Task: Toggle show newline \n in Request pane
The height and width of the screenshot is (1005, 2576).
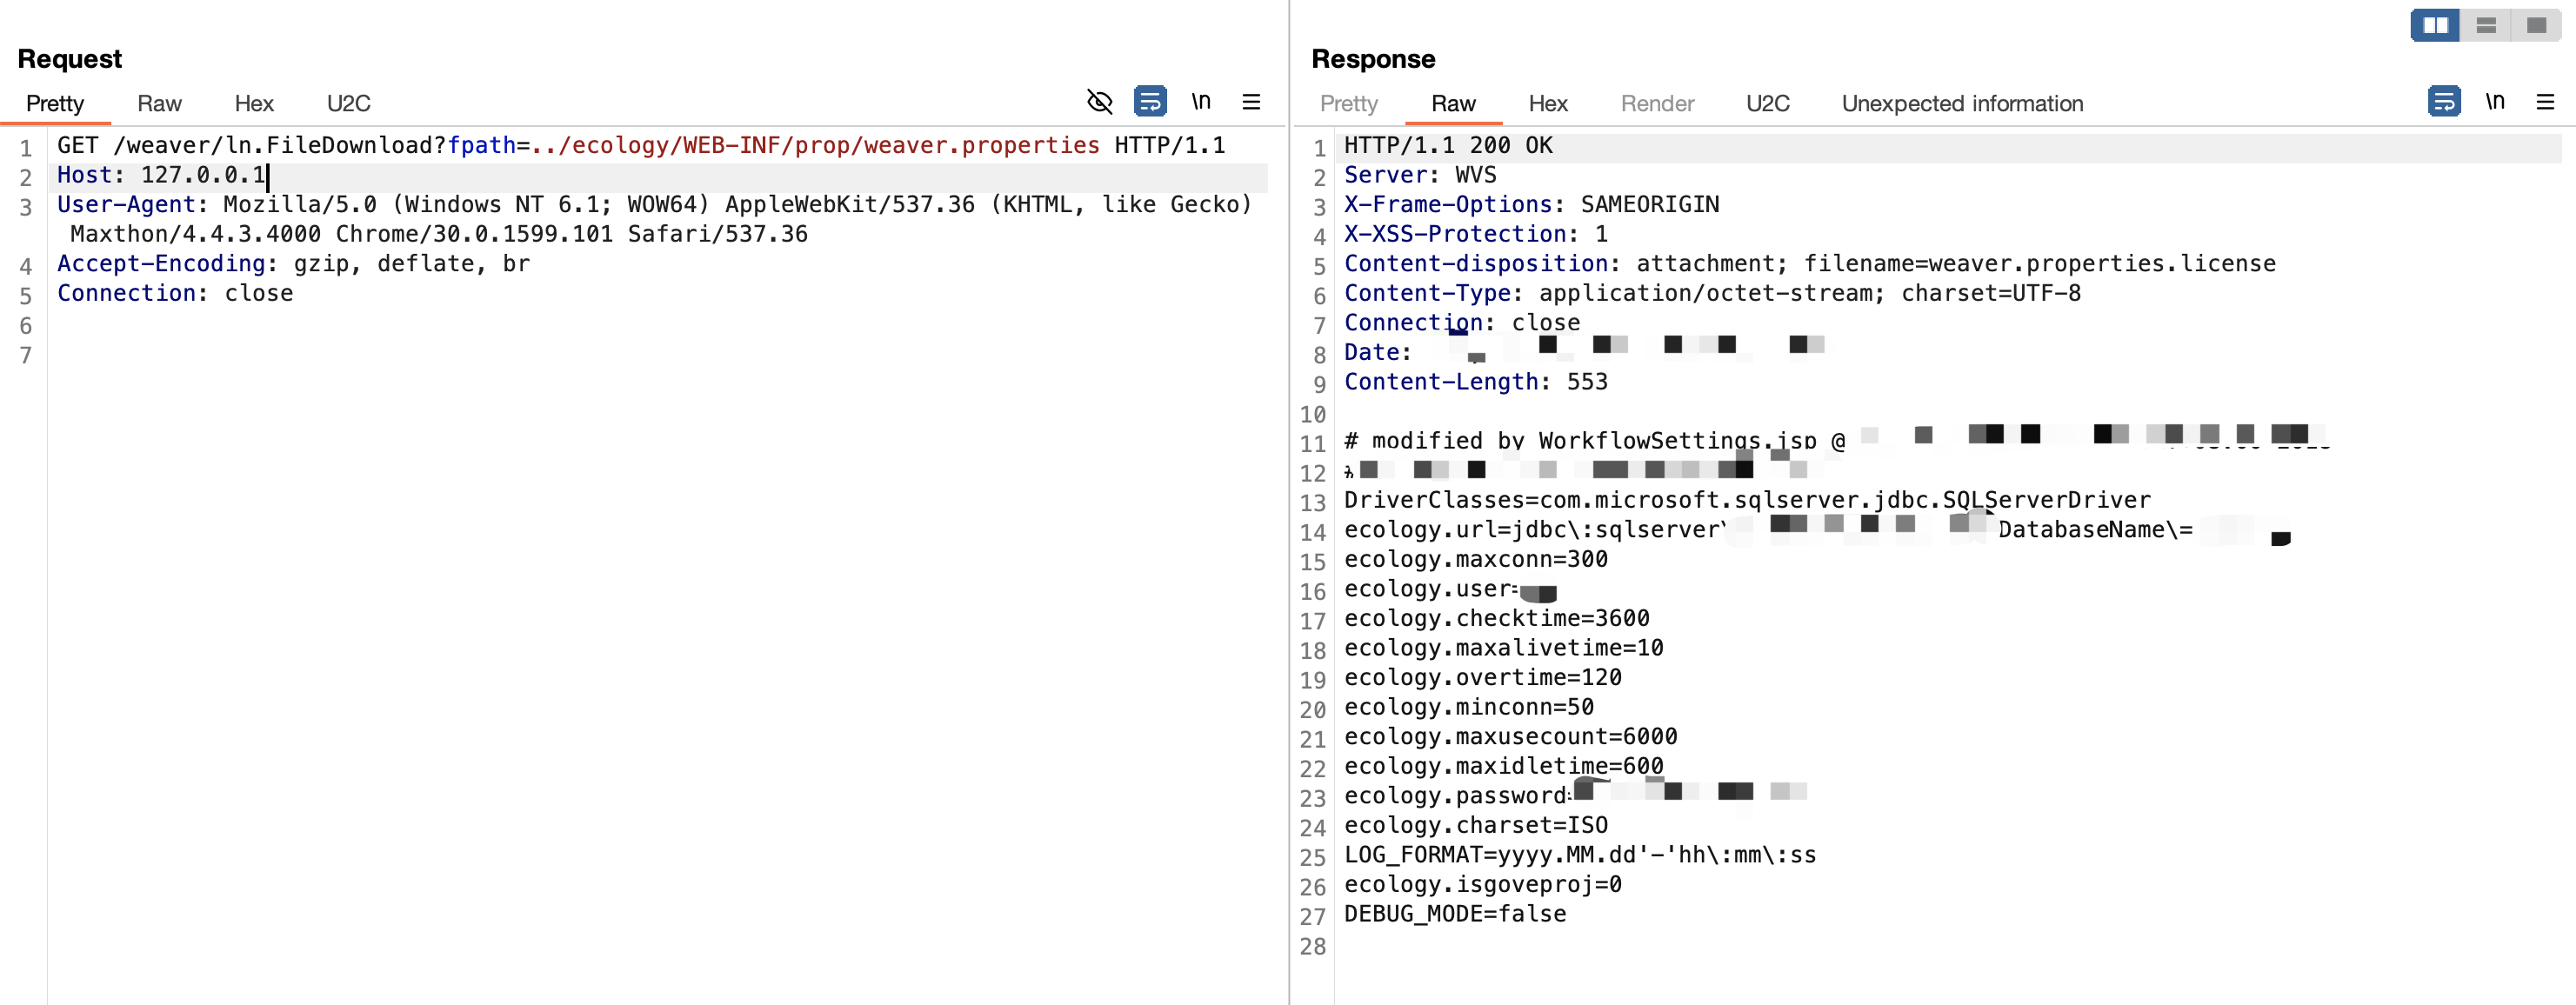Action: click(x=1201, y=102)
